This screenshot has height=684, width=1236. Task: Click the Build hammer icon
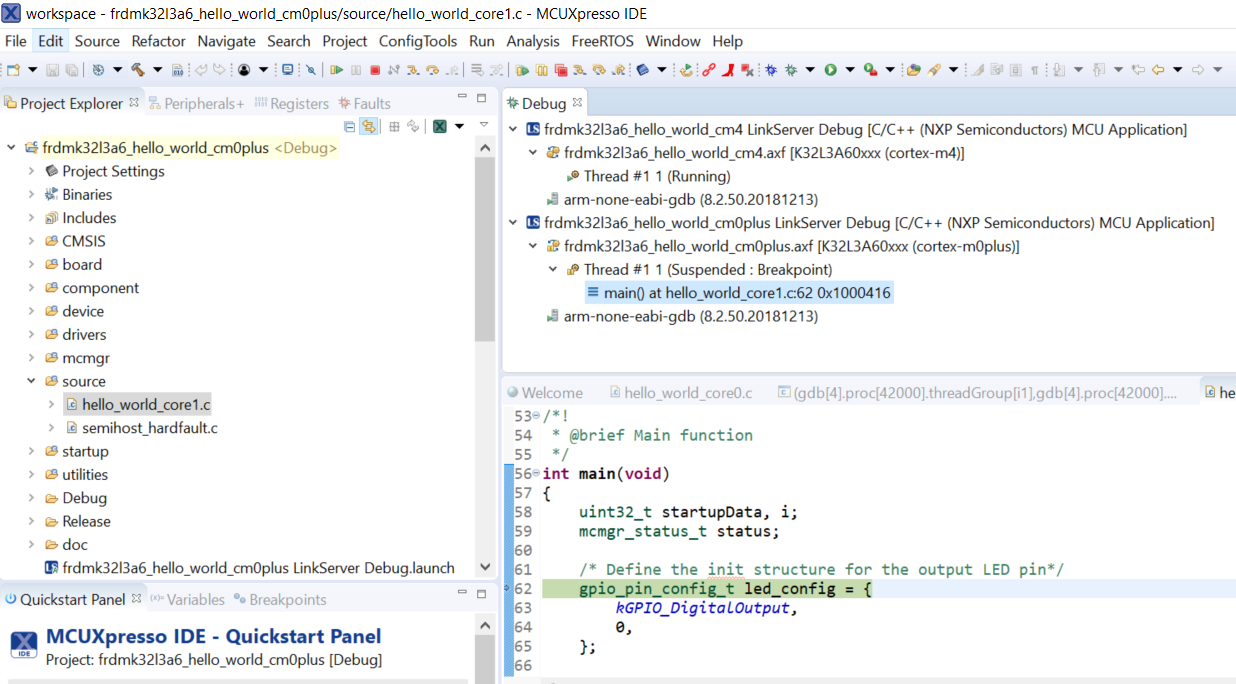138,70
